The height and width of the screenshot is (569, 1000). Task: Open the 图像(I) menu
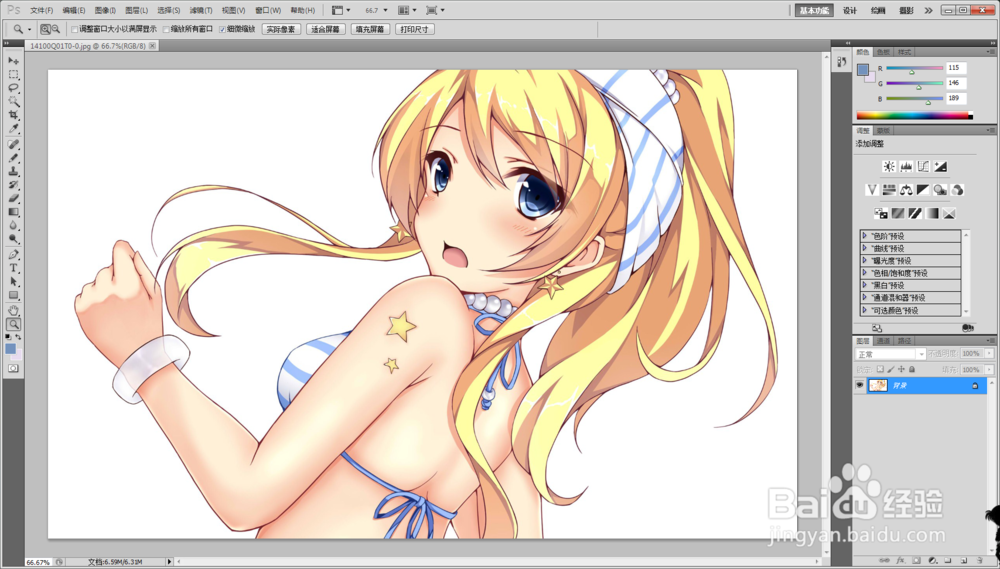[105, 10]
